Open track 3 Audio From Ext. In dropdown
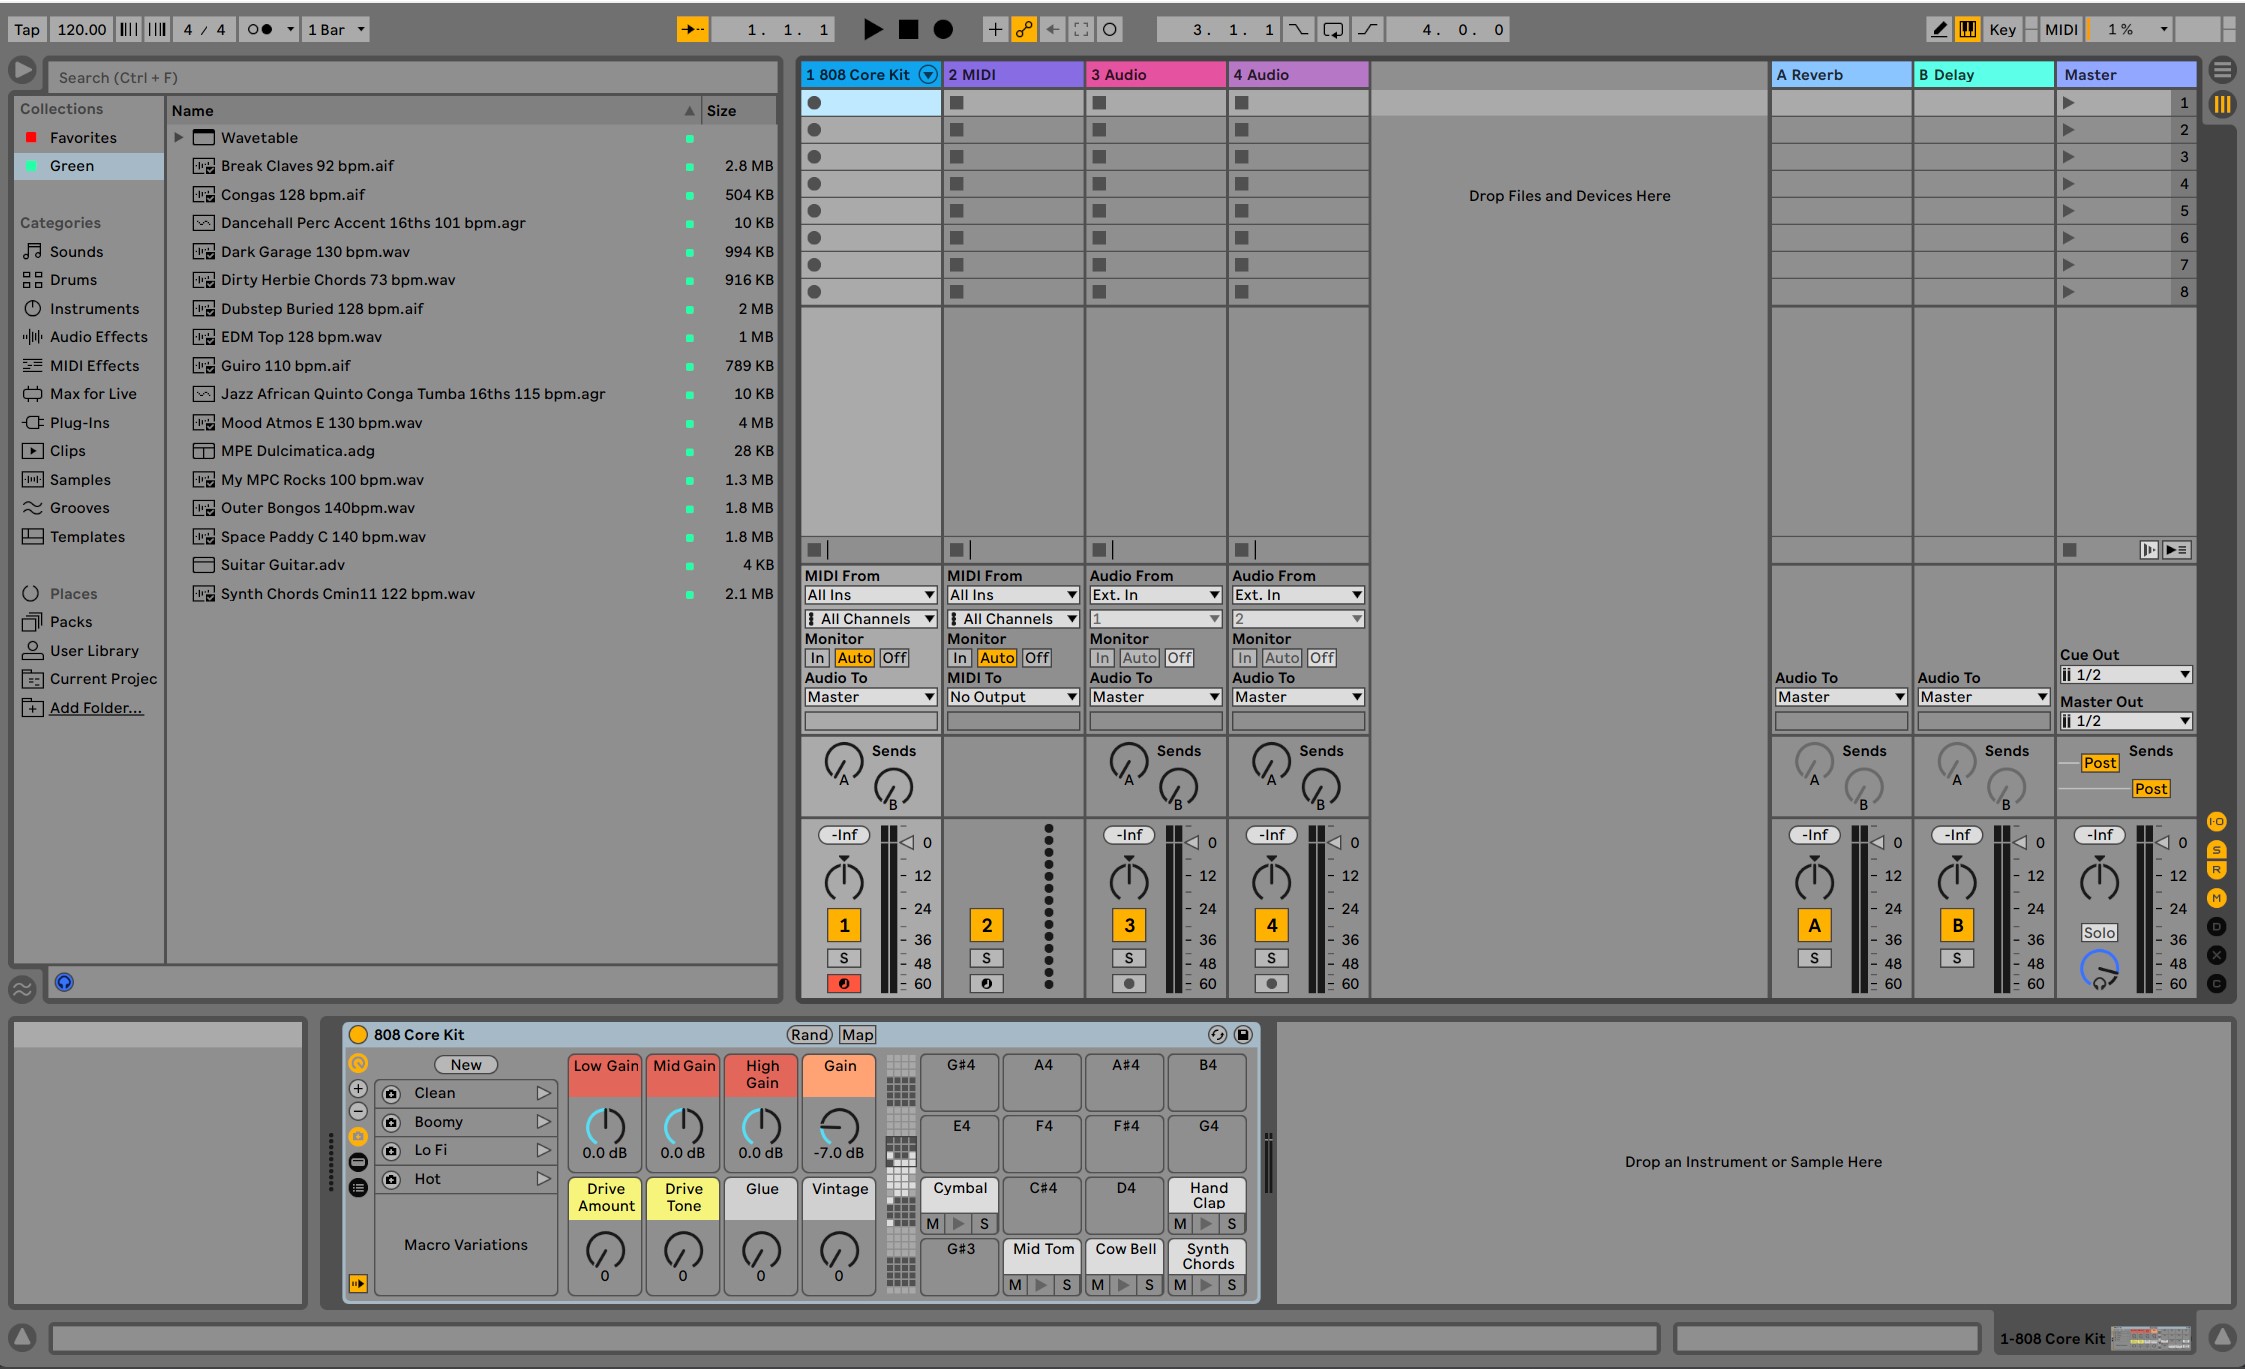Viewport: 2245px width, 1369px height. (x=1156, y=595)
